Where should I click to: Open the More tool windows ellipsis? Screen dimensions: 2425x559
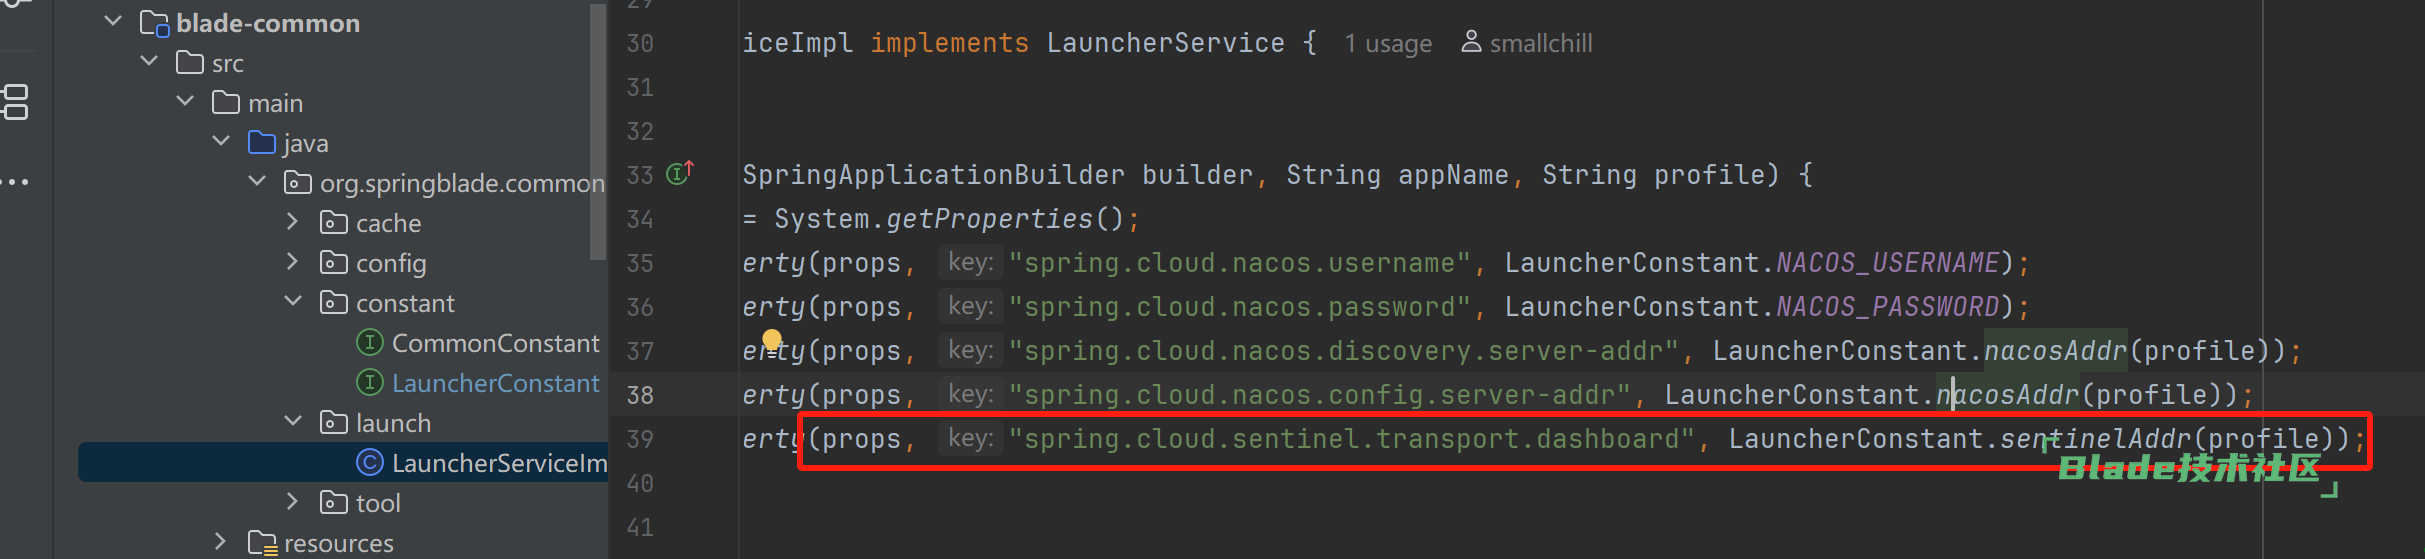(x=15, y=182)
